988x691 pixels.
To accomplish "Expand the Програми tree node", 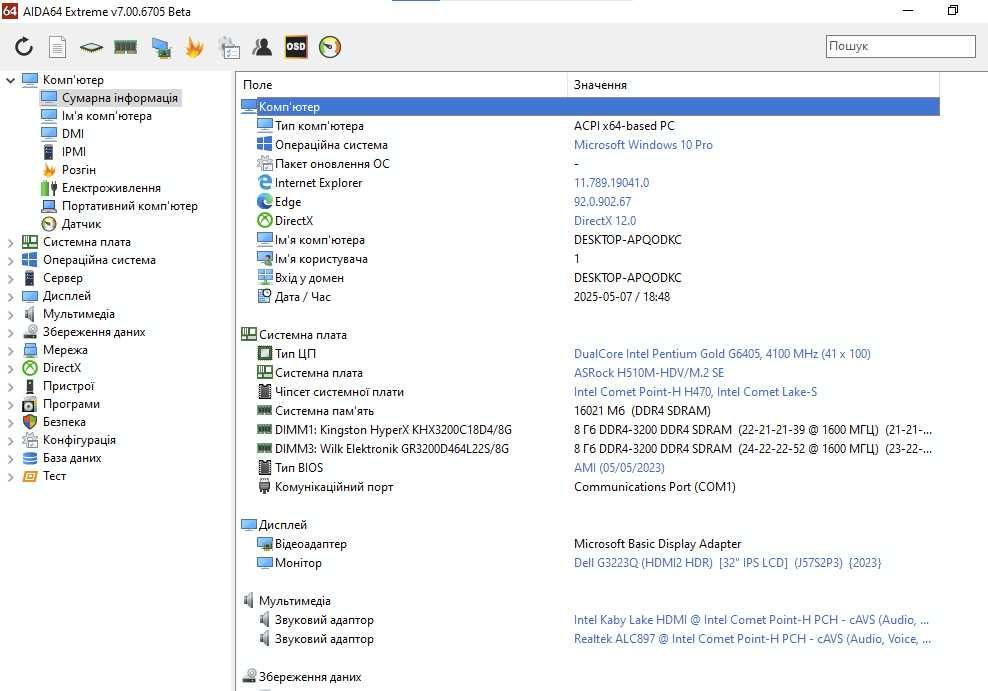I will [x=11, y=404].
